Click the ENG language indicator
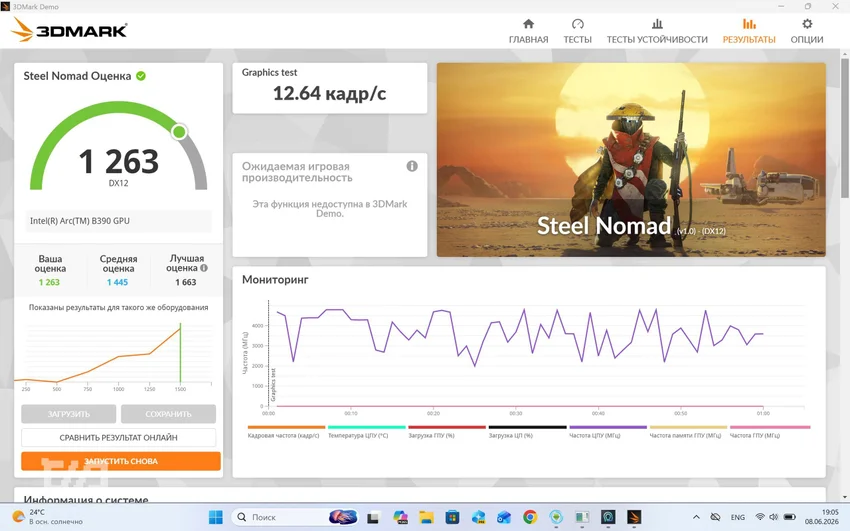850x531 pixels. coord(737,517)
